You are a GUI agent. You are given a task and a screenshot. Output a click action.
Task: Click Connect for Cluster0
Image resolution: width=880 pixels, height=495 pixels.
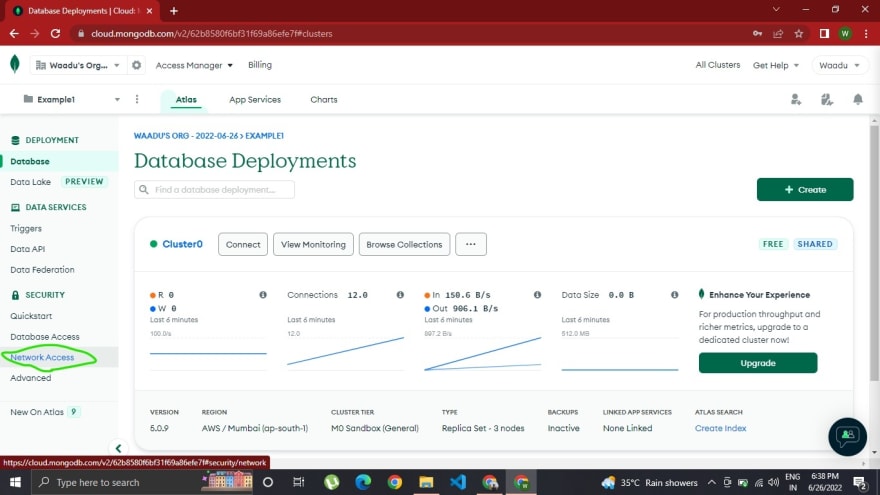(243, 244)
